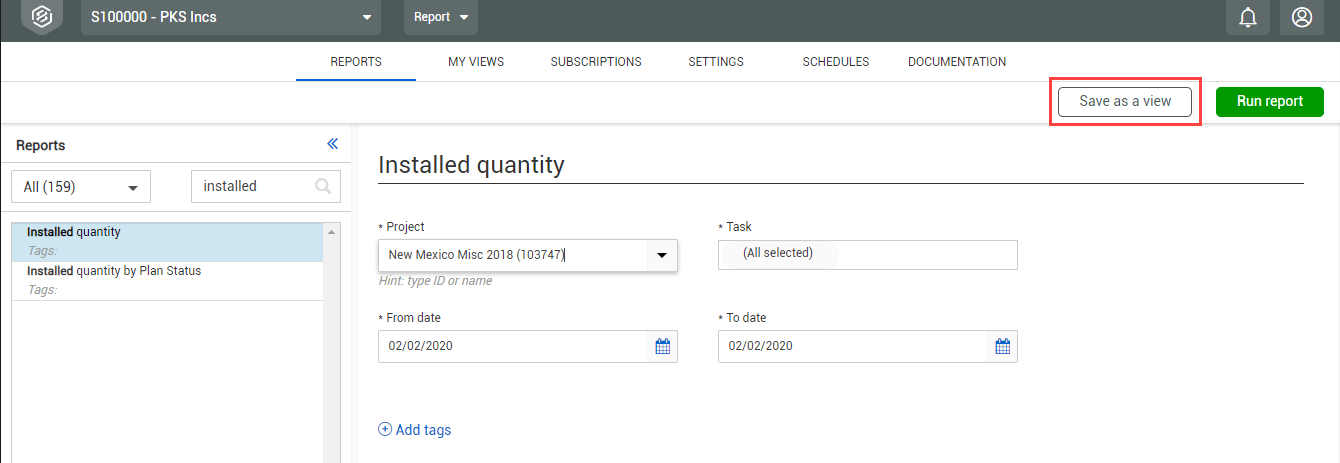Open the To date calendar picker icon

(1002, 346)
